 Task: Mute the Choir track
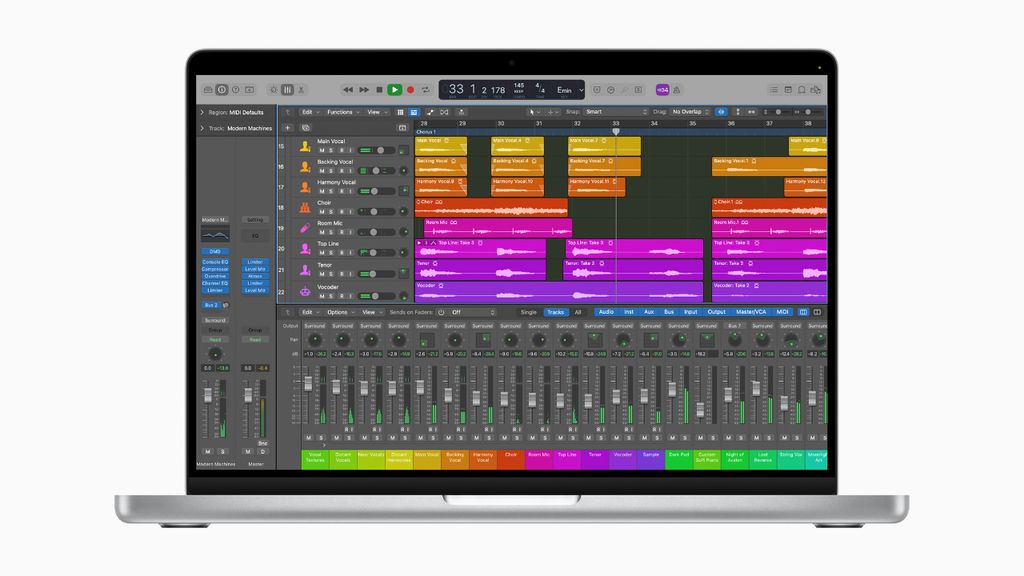point(321,210)
